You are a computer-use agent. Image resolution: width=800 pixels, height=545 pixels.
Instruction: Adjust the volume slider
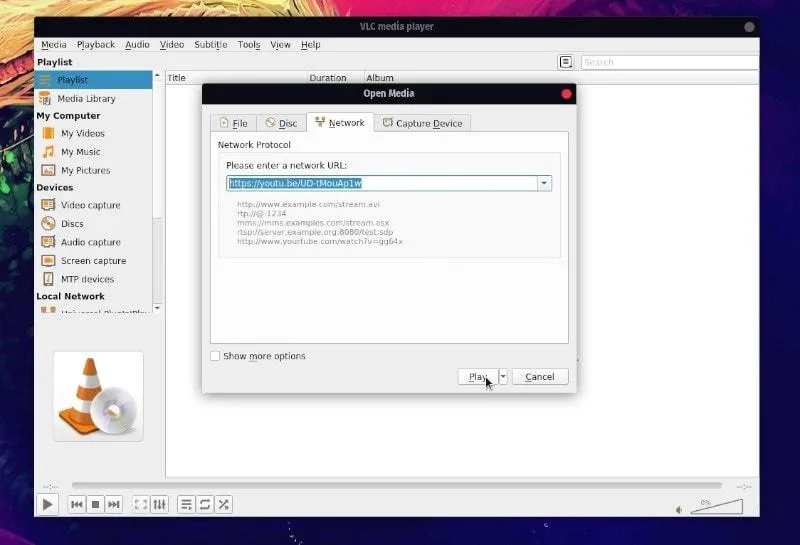pos(716,507)
